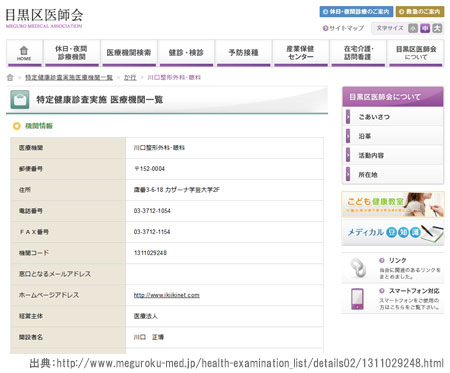Click the breadcrumb home icon
Viewport: 450px width, 373px height.
[10, 77]
